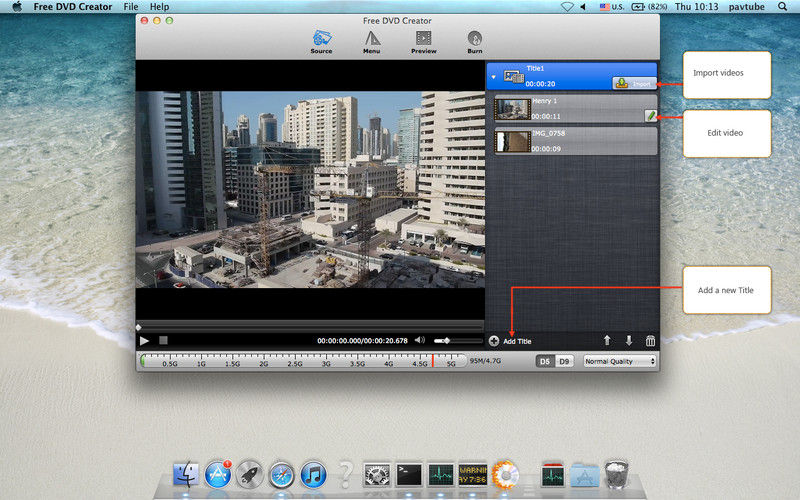Open the Help menu
Viewport: 800px width, 500px height.
pyautogui.click(x=160, y=7)
